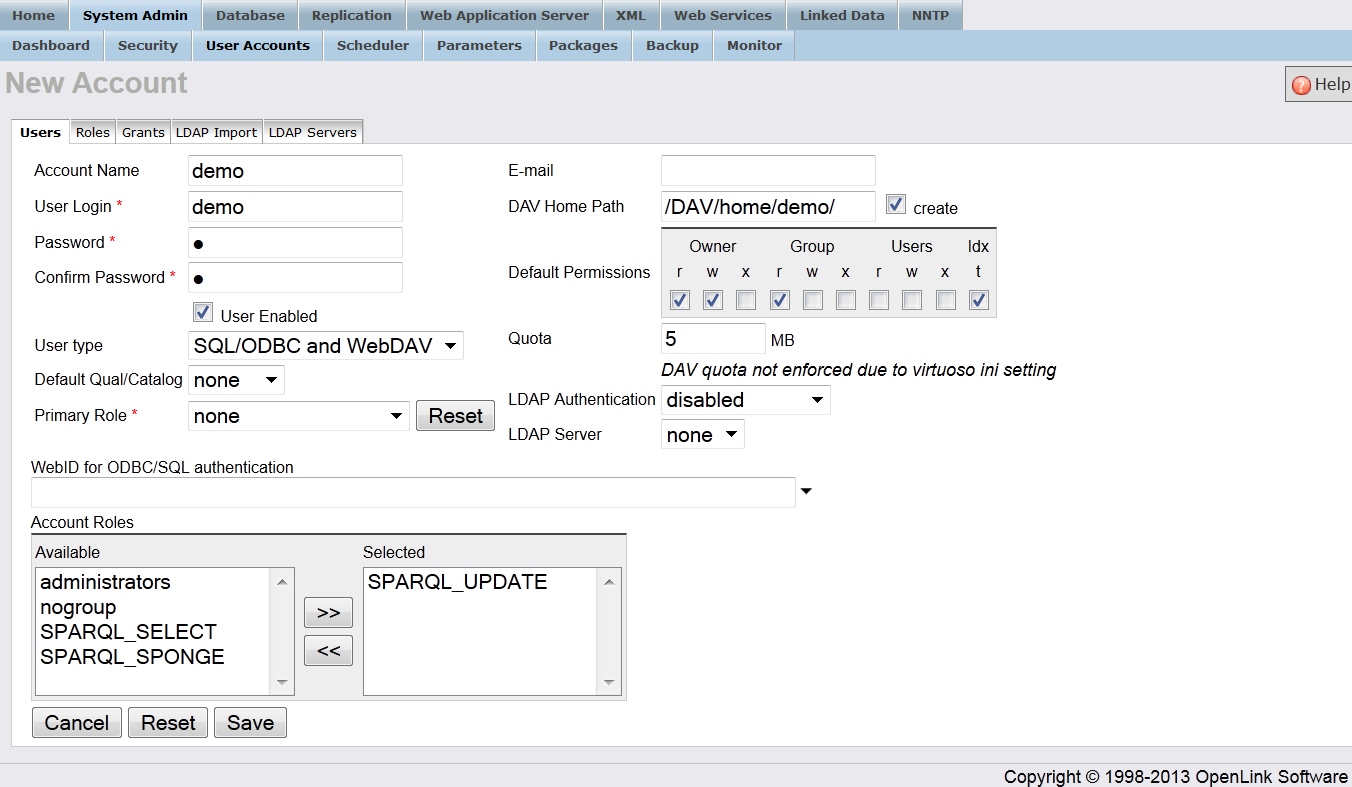
Task: Open the Database menu tab
Action: coord(250,15)
